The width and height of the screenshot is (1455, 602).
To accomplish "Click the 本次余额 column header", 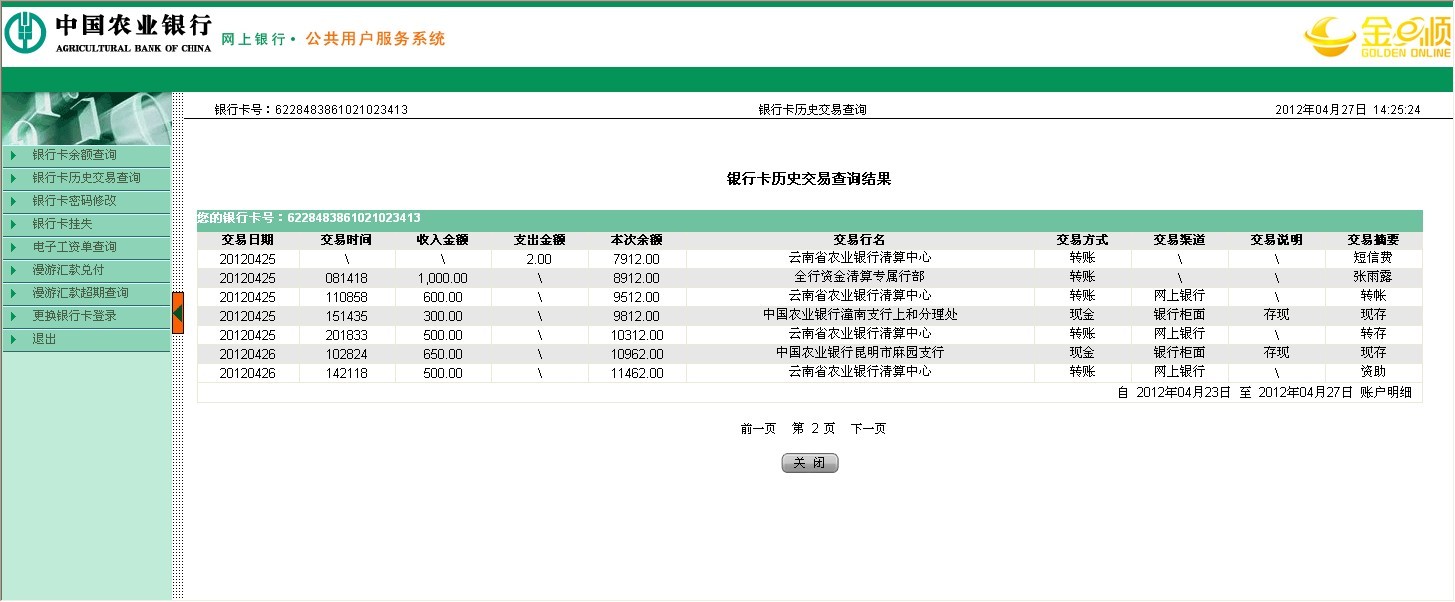I will (x=636, y=240).
